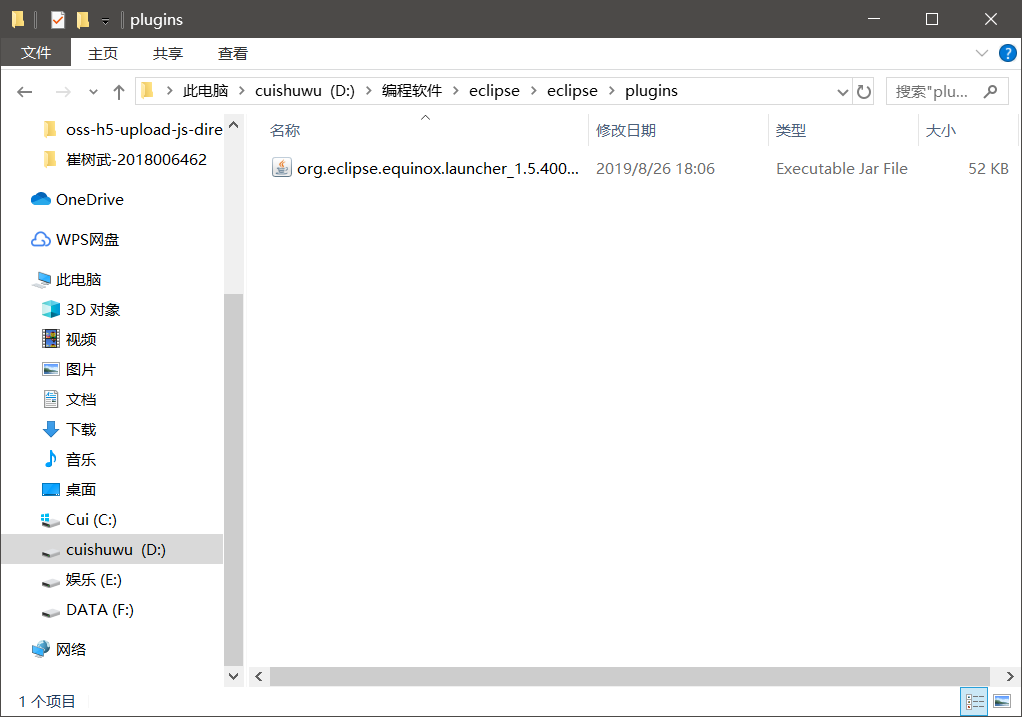Switch to the 共享 ribbon tab
The height and width of the screenshot is (717, 1022).
[168, 53]
